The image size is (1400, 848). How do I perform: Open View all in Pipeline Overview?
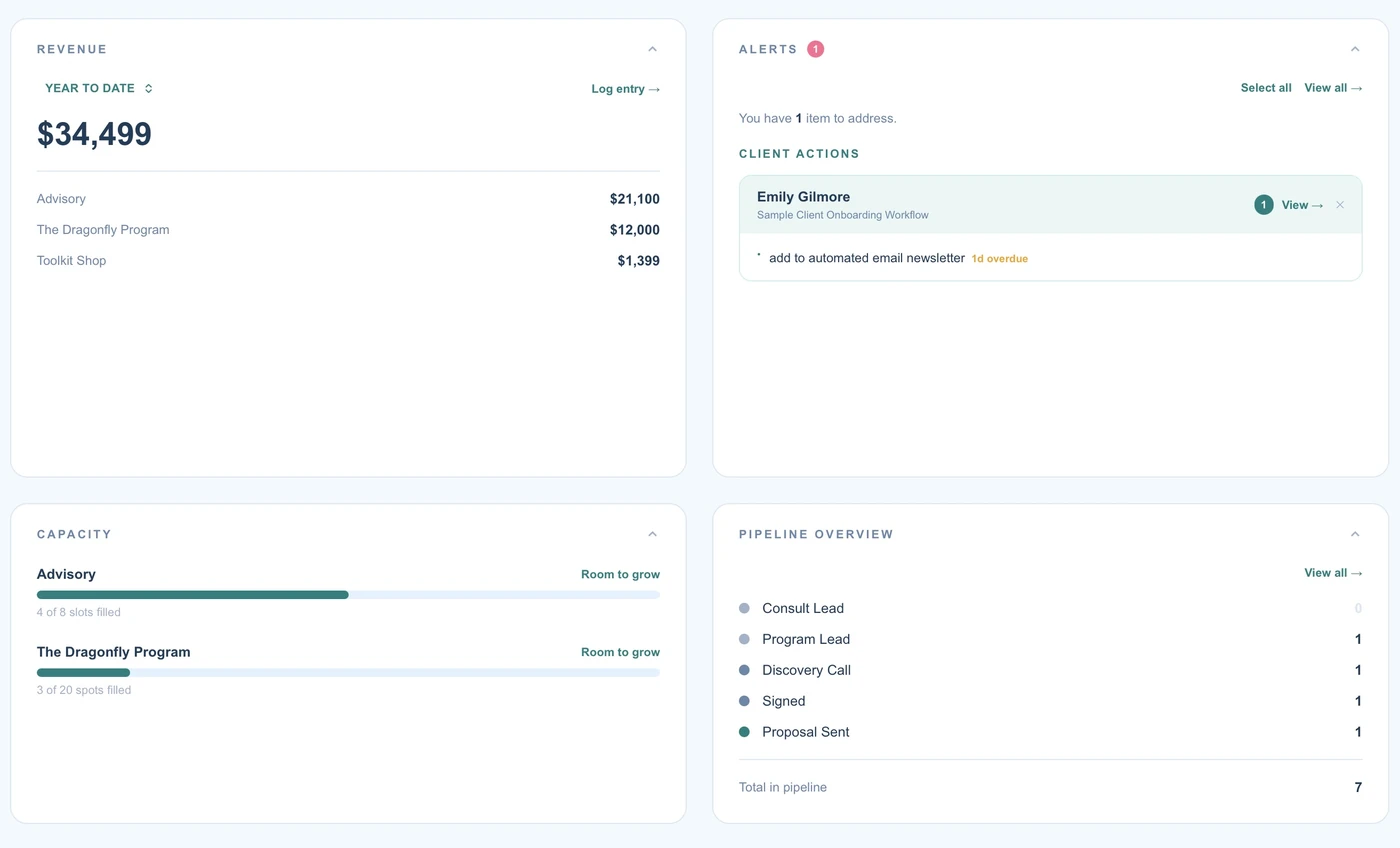tap(1333, 573)
